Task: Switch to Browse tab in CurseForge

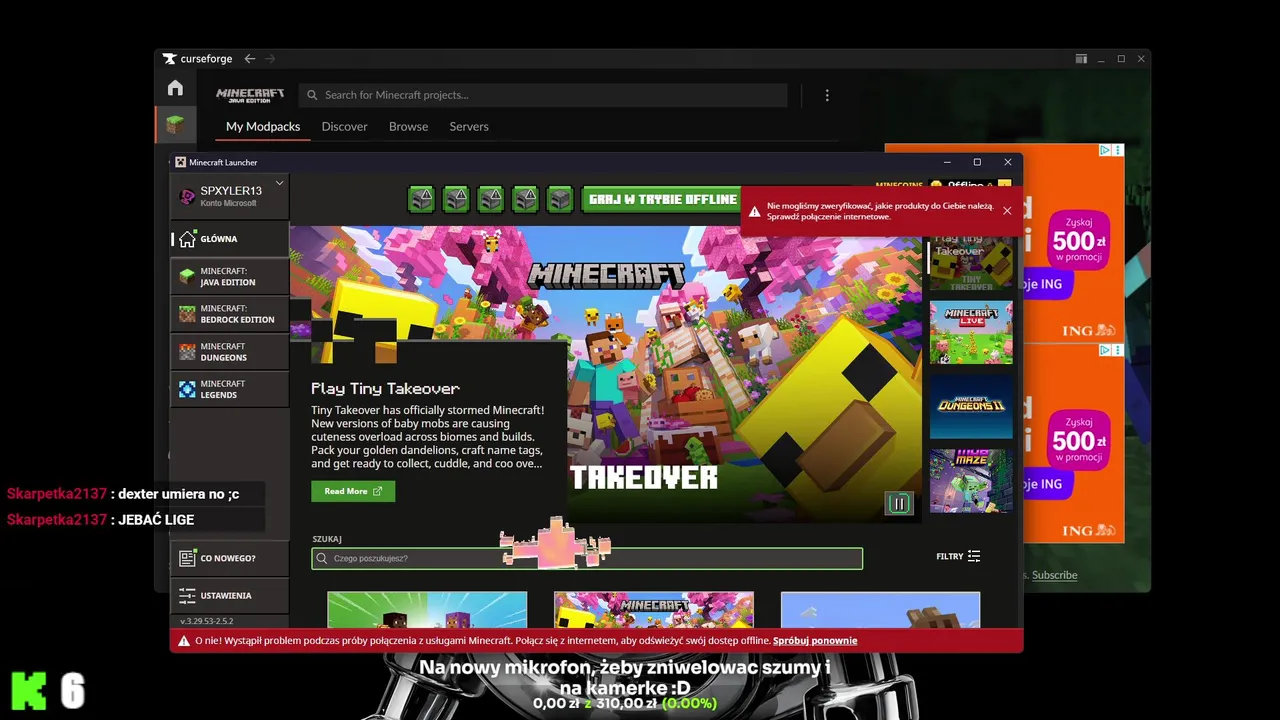Action: (x=408, y=126)
